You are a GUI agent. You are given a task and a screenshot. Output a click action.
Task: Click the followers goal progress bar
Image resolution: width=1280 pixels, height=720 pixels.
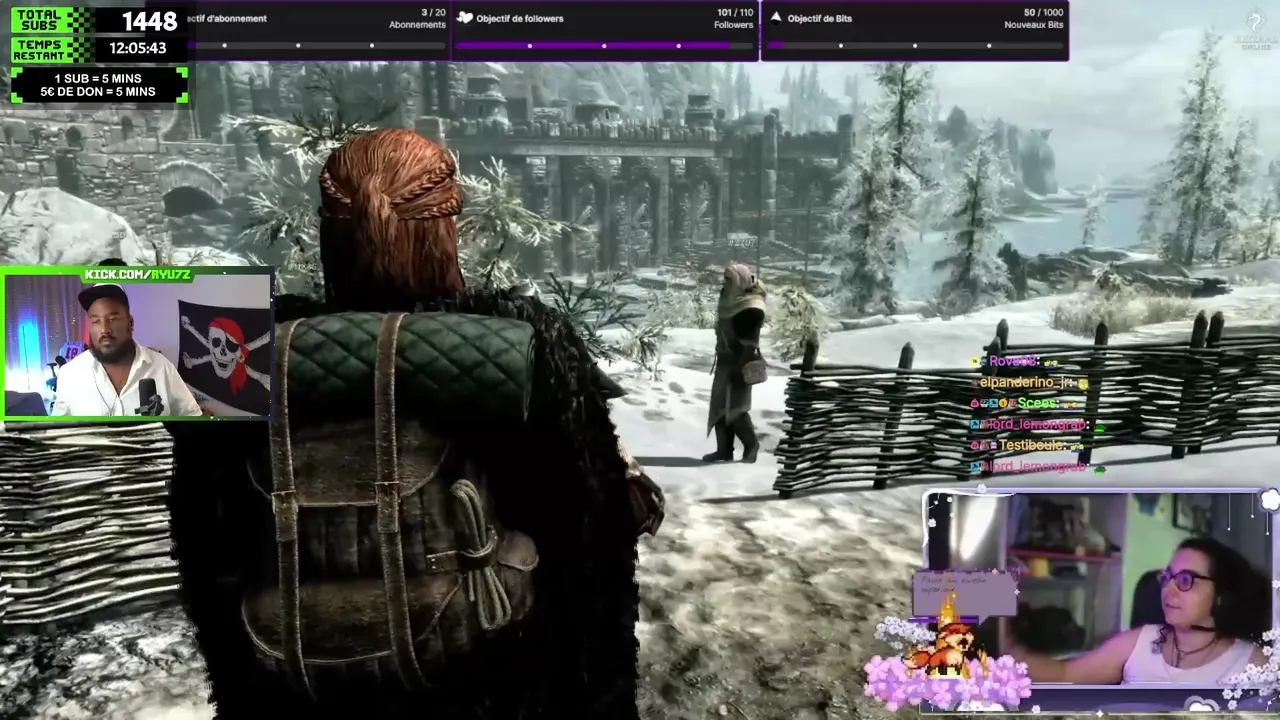pyautogui.click(x=604, y=45)
